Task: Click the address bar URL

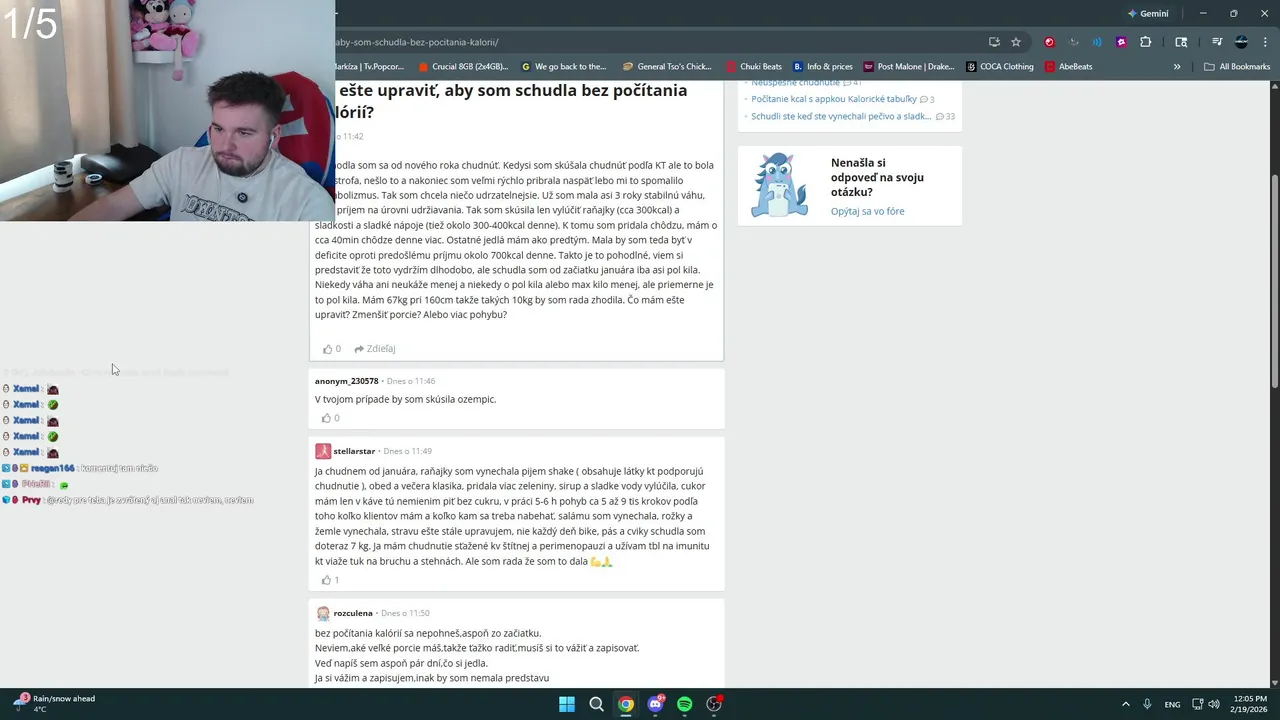Action: (417, 42)
